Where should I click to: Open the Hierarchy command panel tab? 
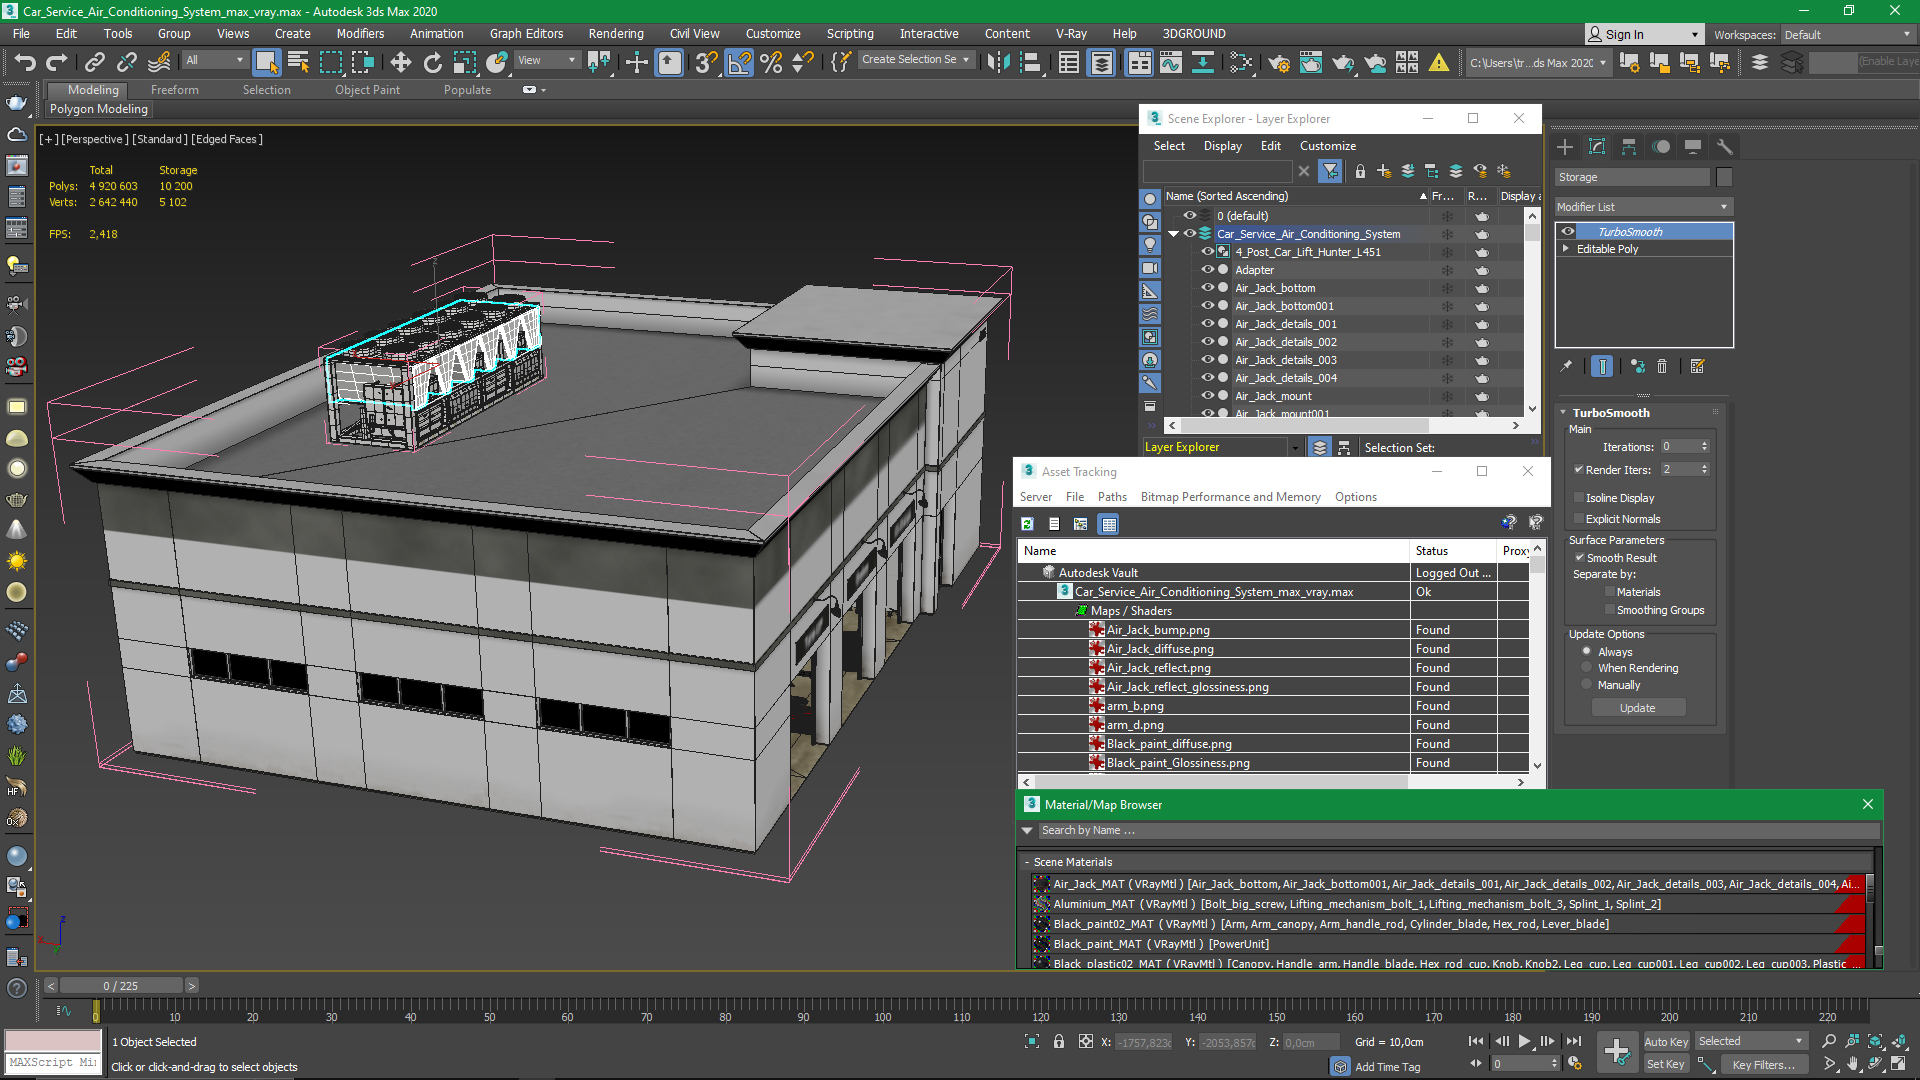[x=1629, y=147]
